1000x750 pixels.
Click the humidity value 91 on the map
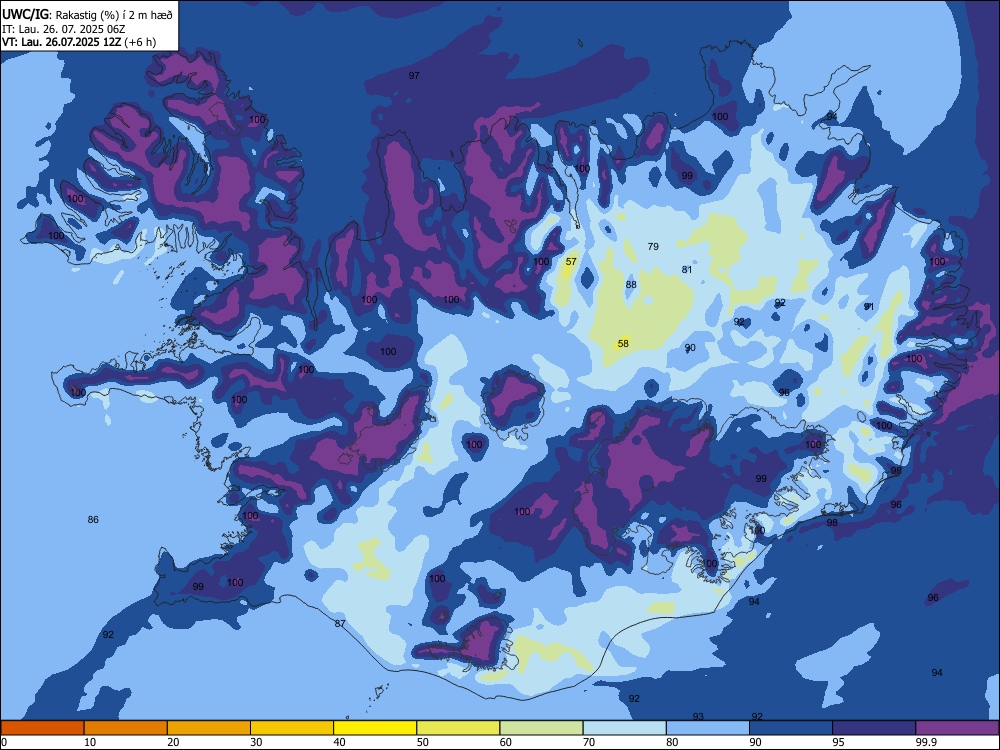tap(869, 307)
